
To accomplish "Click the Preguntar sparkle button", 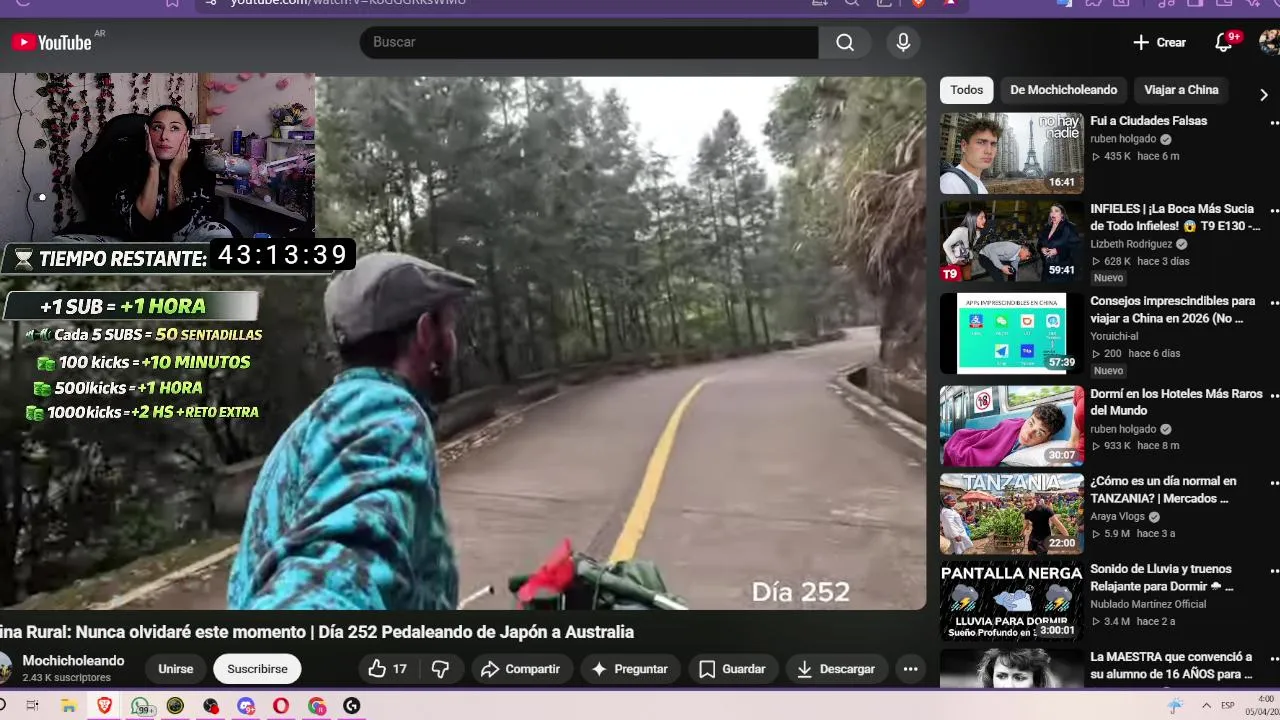I will (x=630, y=669).
